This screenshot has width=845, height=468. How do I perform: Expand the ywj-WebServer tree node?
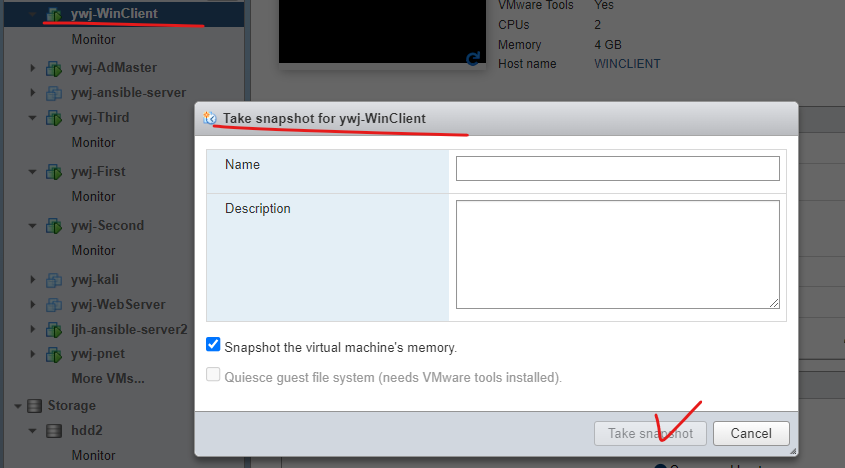tap(32, 304)
